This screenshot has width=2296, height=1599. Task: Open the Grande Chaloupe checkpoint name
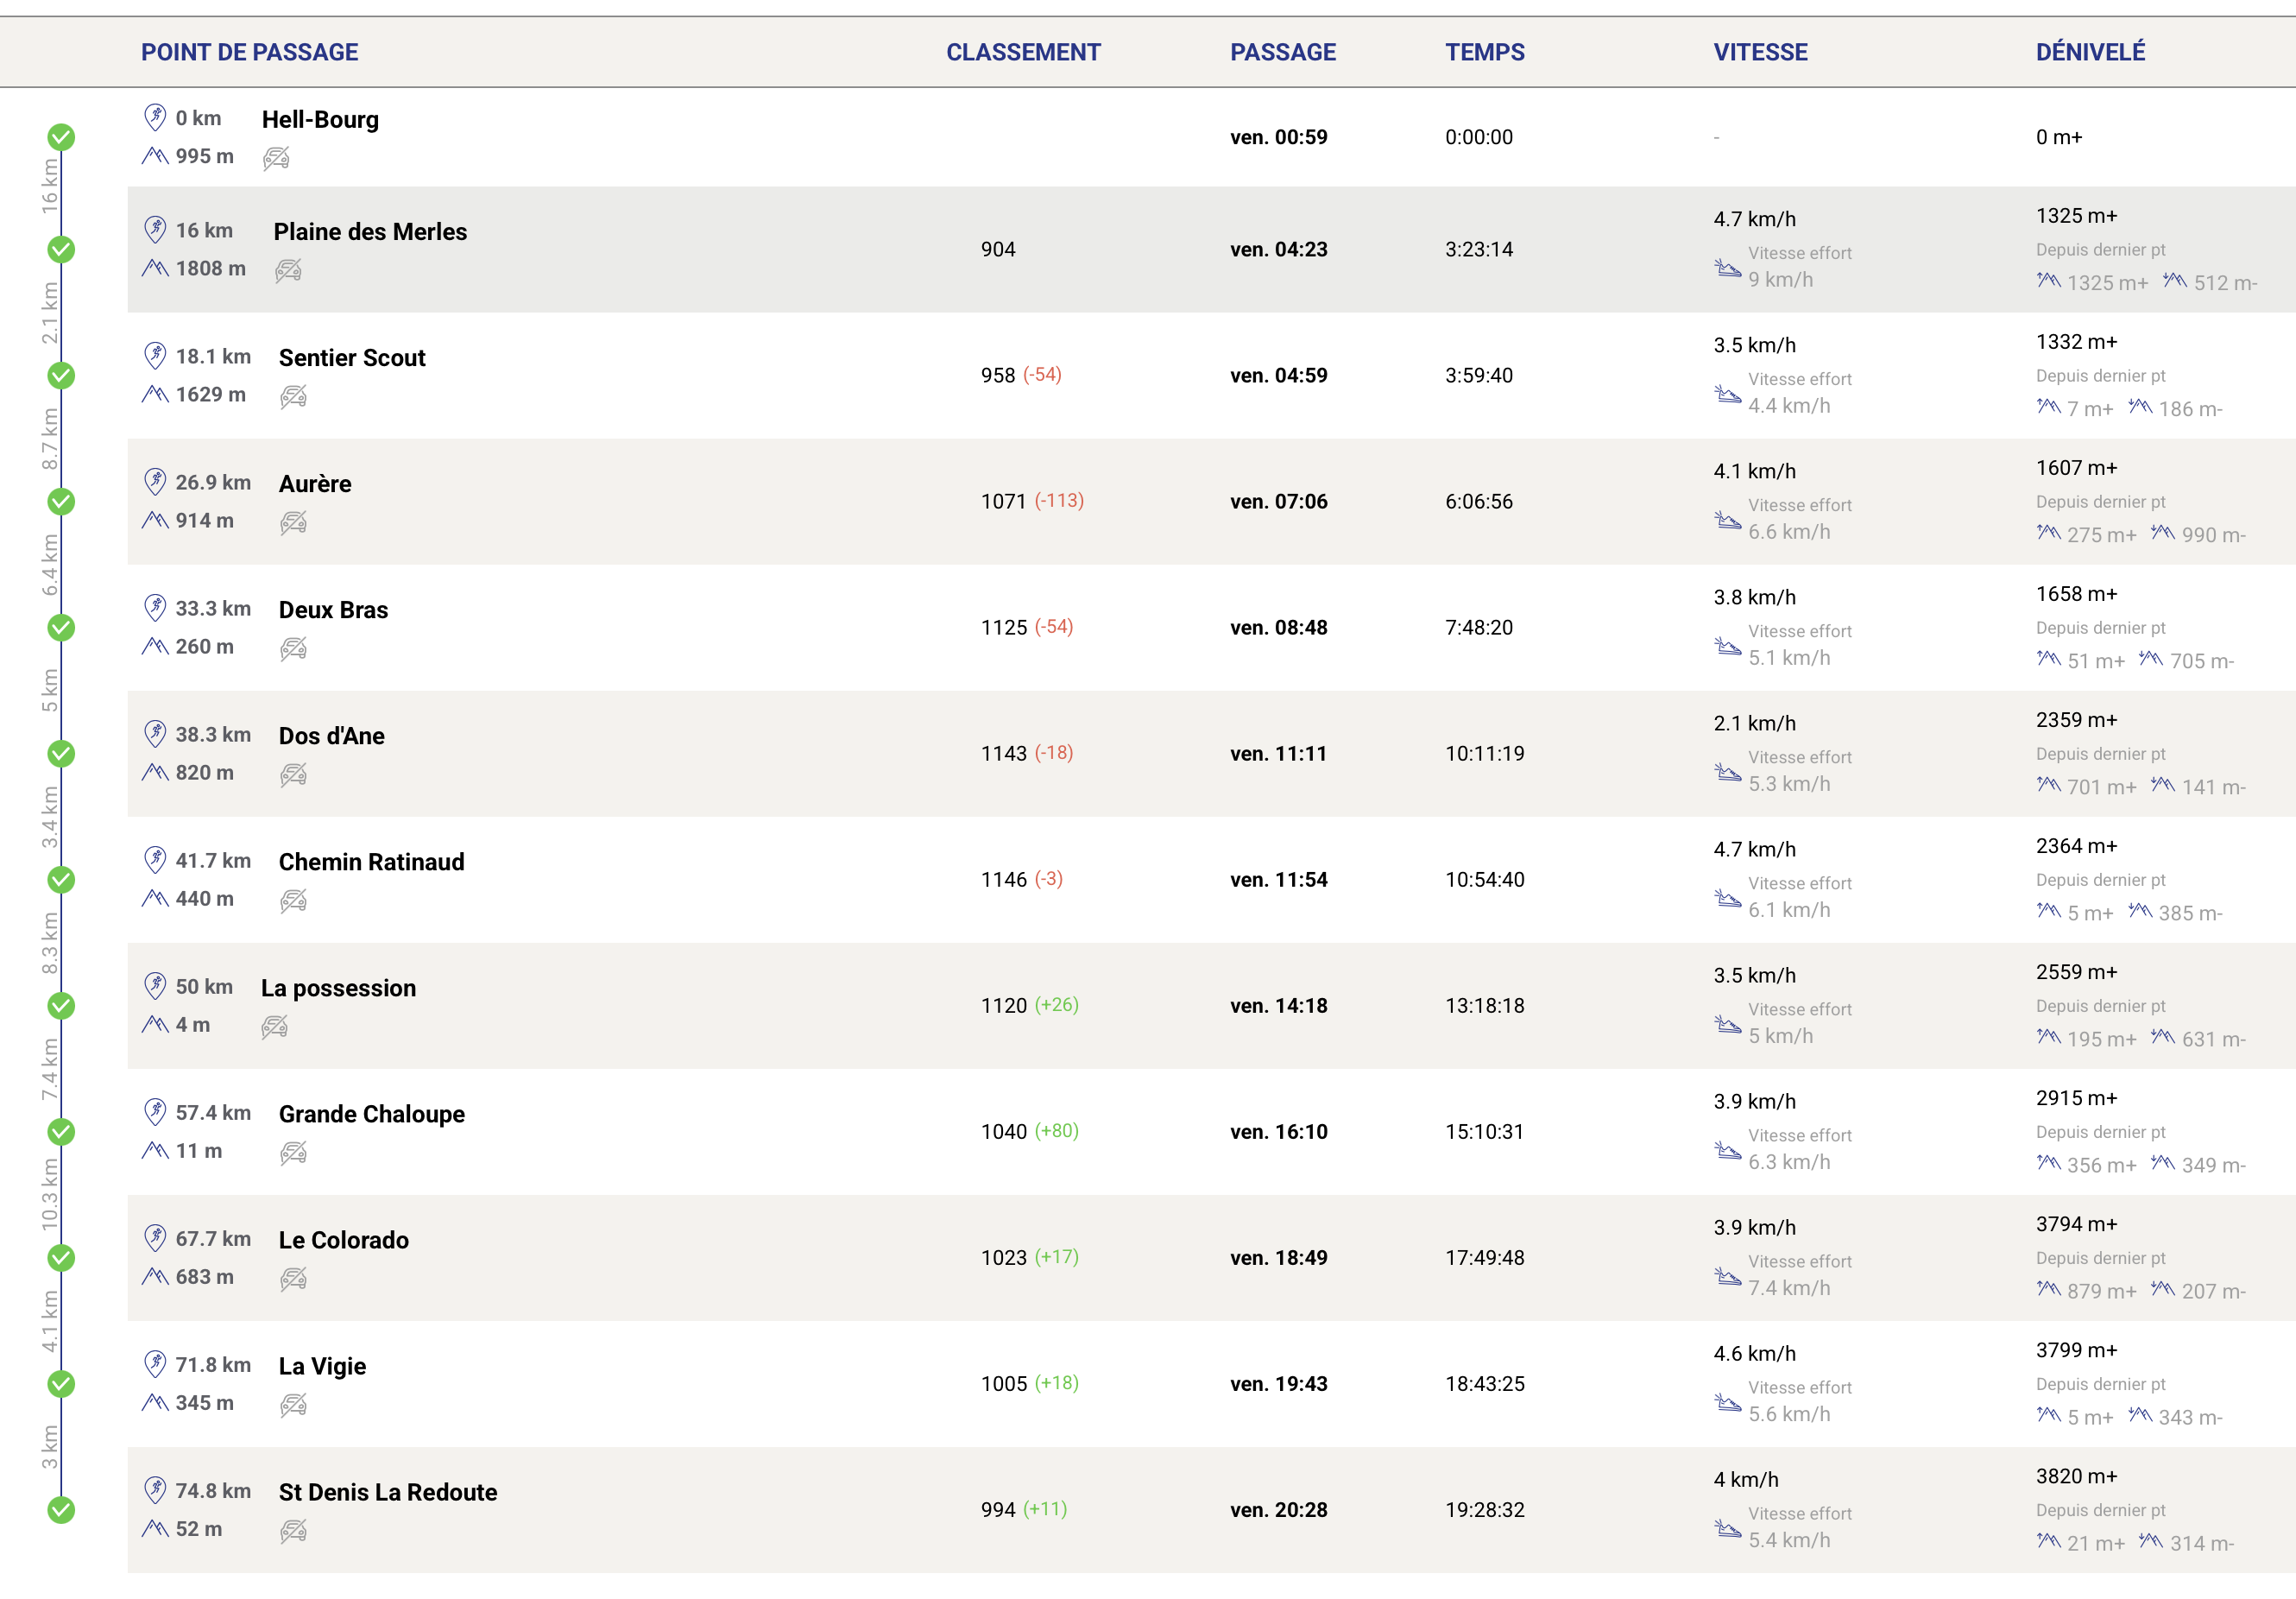(x=371, y=1114)
